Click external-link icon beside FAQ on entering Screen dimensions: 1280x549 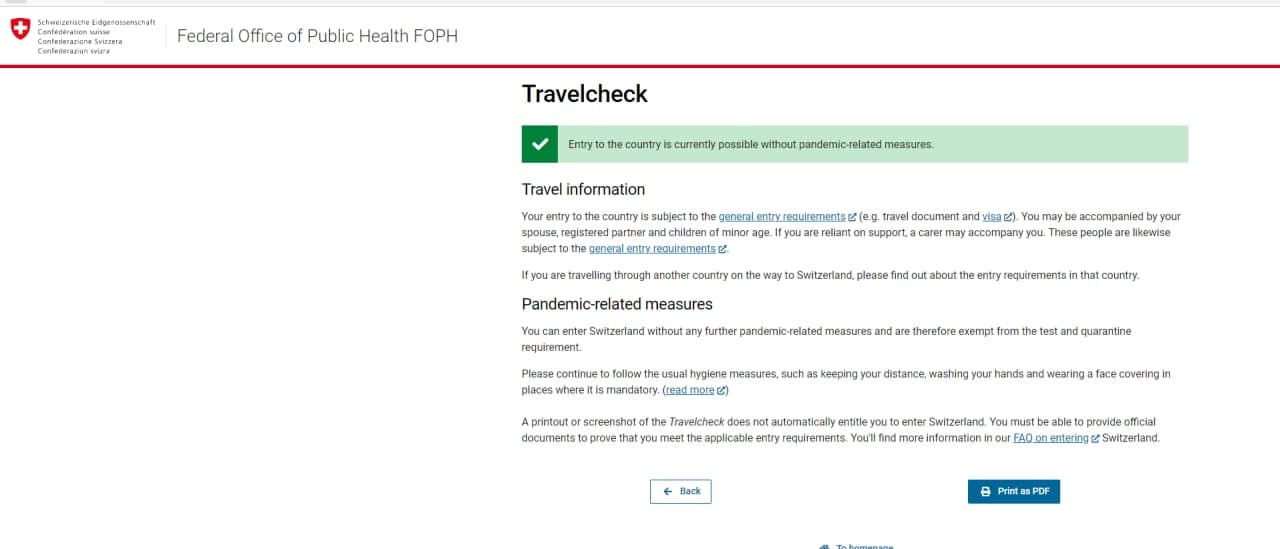1095,439
